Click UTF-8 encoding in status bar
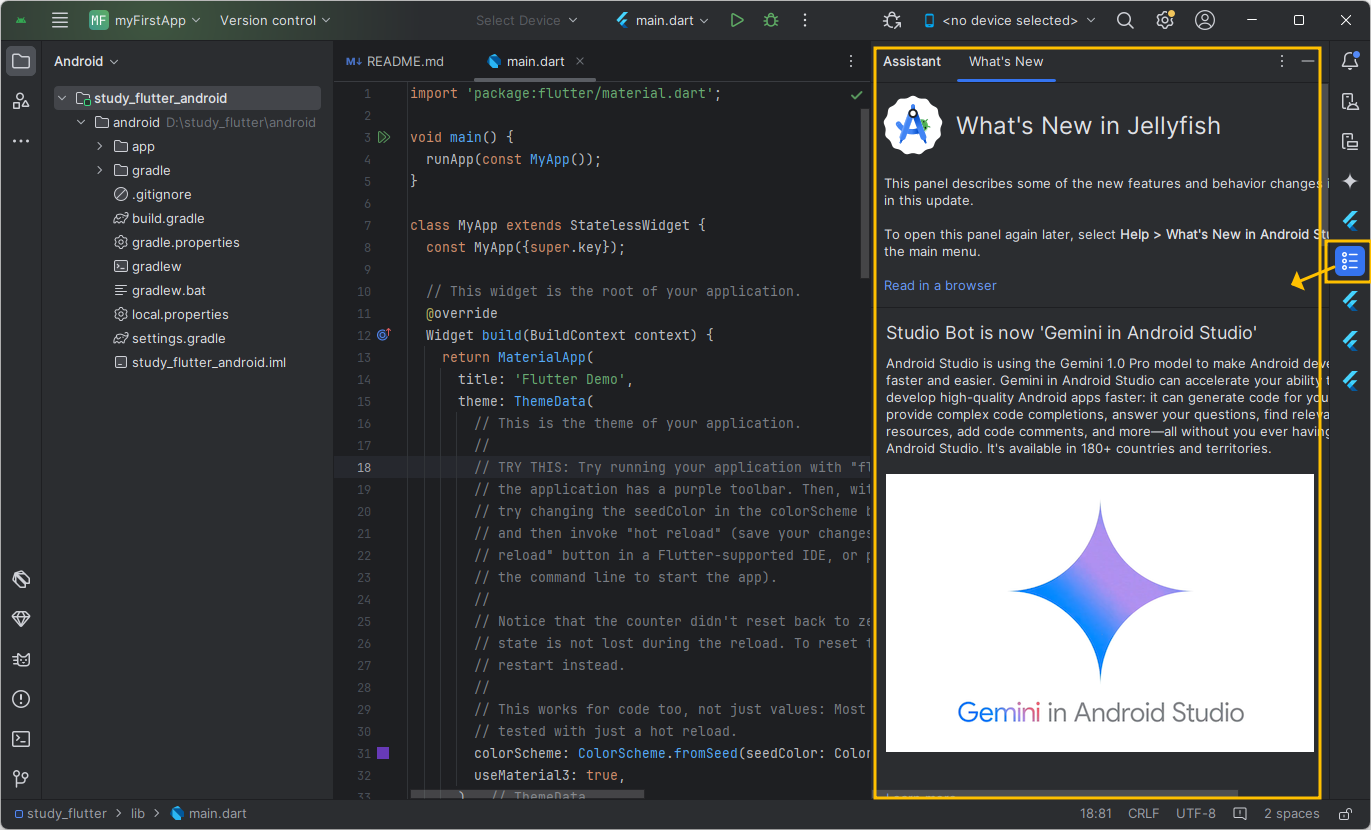The width and height of the screenshot is (1371, 830). coord(1196,813)
